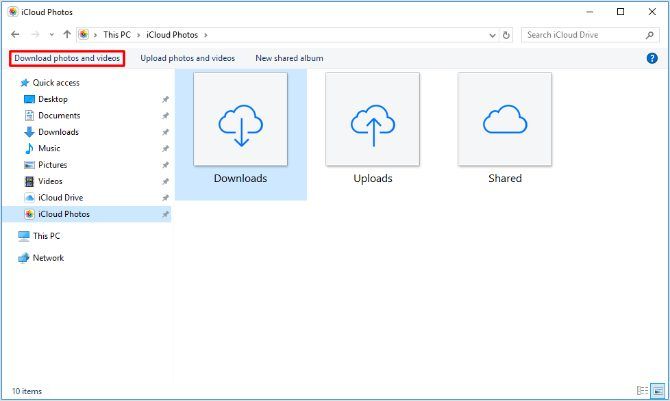Viewport: 670px width, 401px height.
Task: Click iCloud Photos breadcrumb in address bar
Action: [x=172, y=35]
